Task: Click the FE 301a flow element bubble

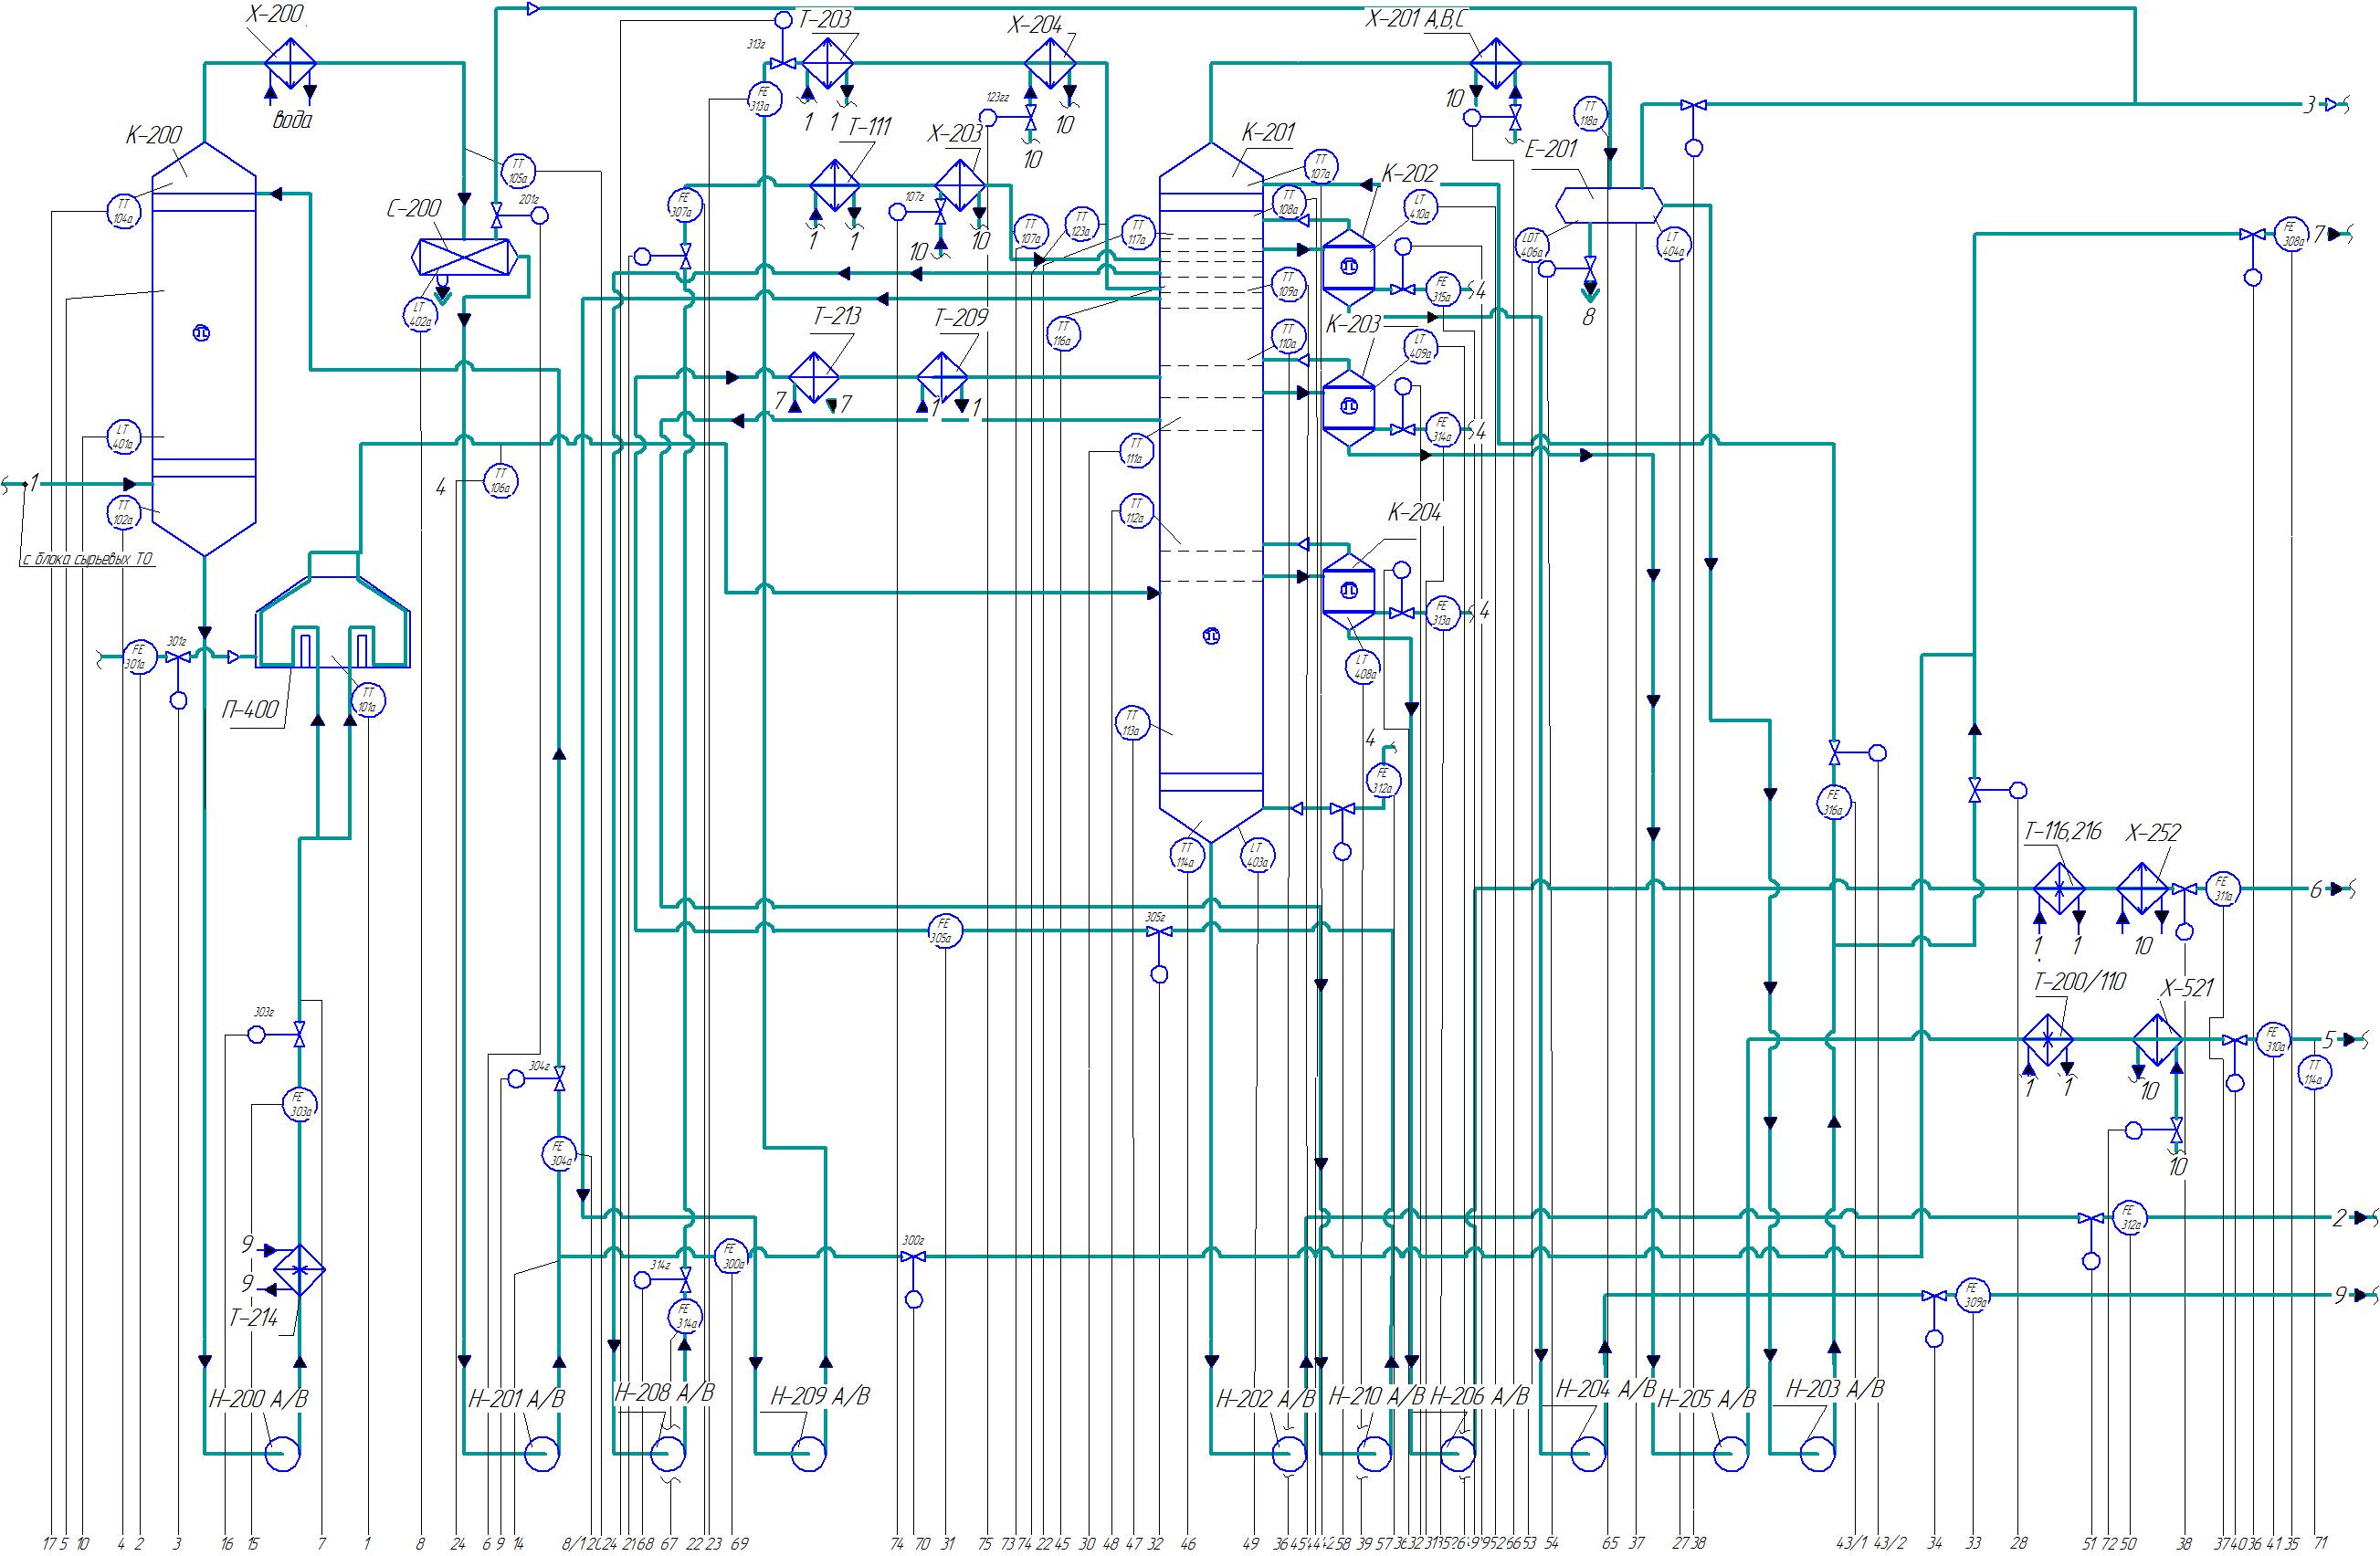Action: (138, 657)
